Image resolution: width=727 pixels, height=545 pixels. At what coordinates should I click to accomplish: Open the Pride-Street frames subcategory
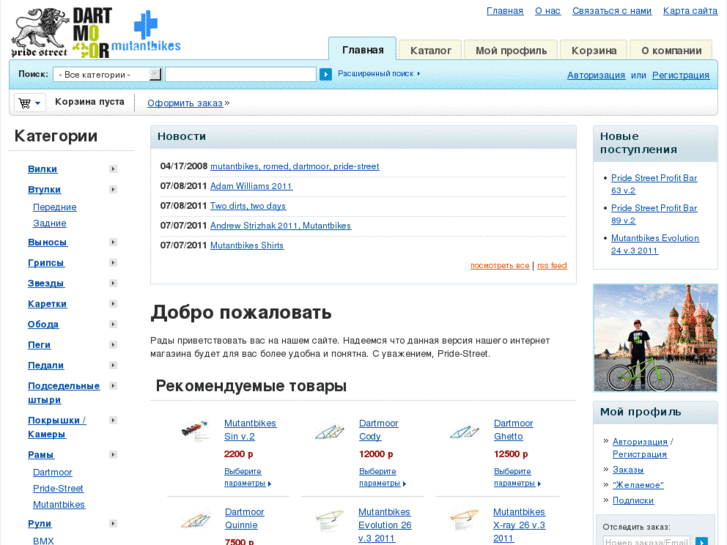point(58,488)
